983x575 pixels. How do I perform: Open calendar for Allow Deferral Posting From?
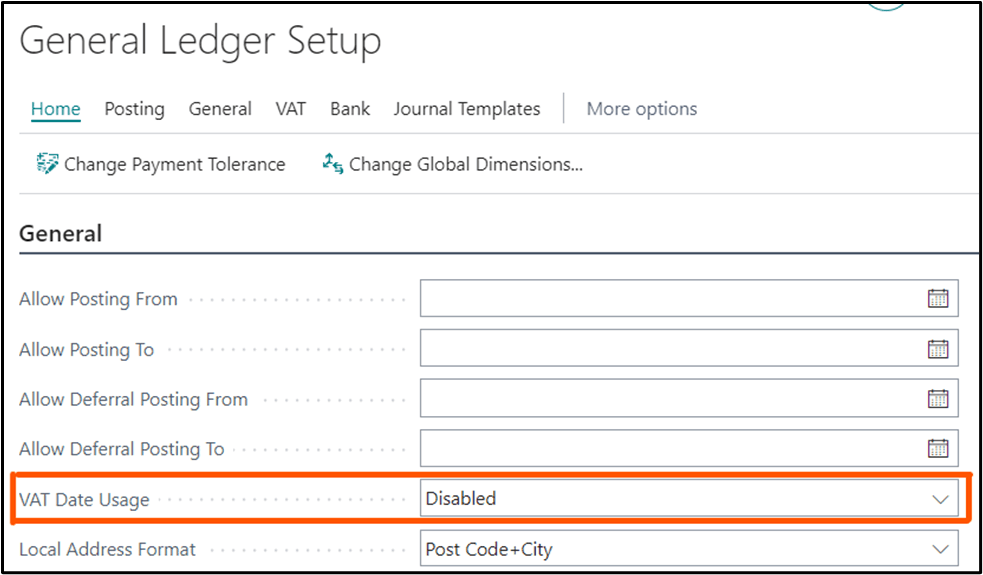(x=938, y=398)
